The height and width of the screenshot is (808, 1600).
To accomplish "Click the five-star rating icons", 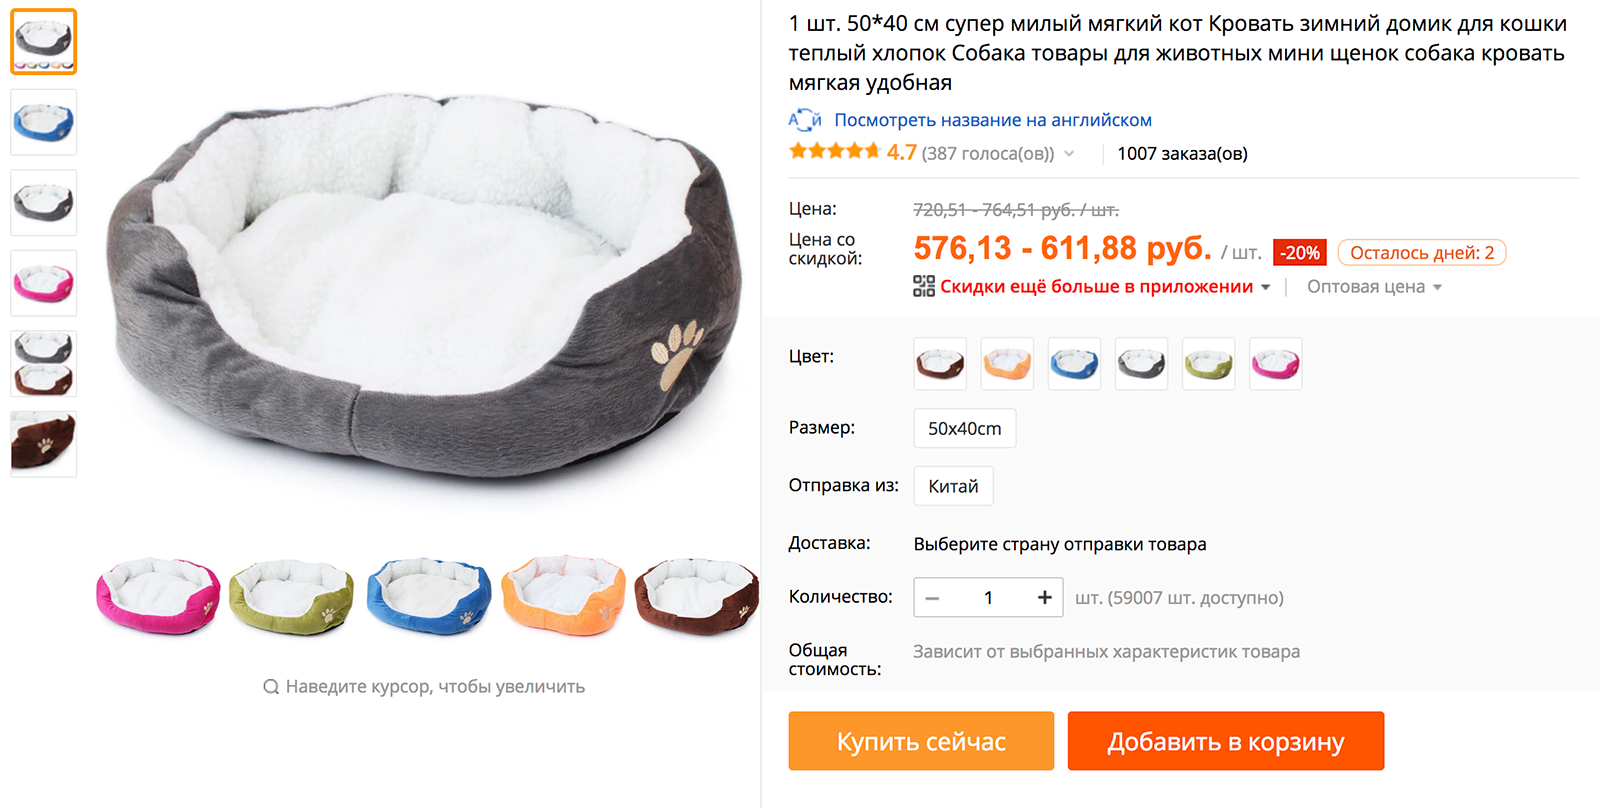I will (834, 152).
